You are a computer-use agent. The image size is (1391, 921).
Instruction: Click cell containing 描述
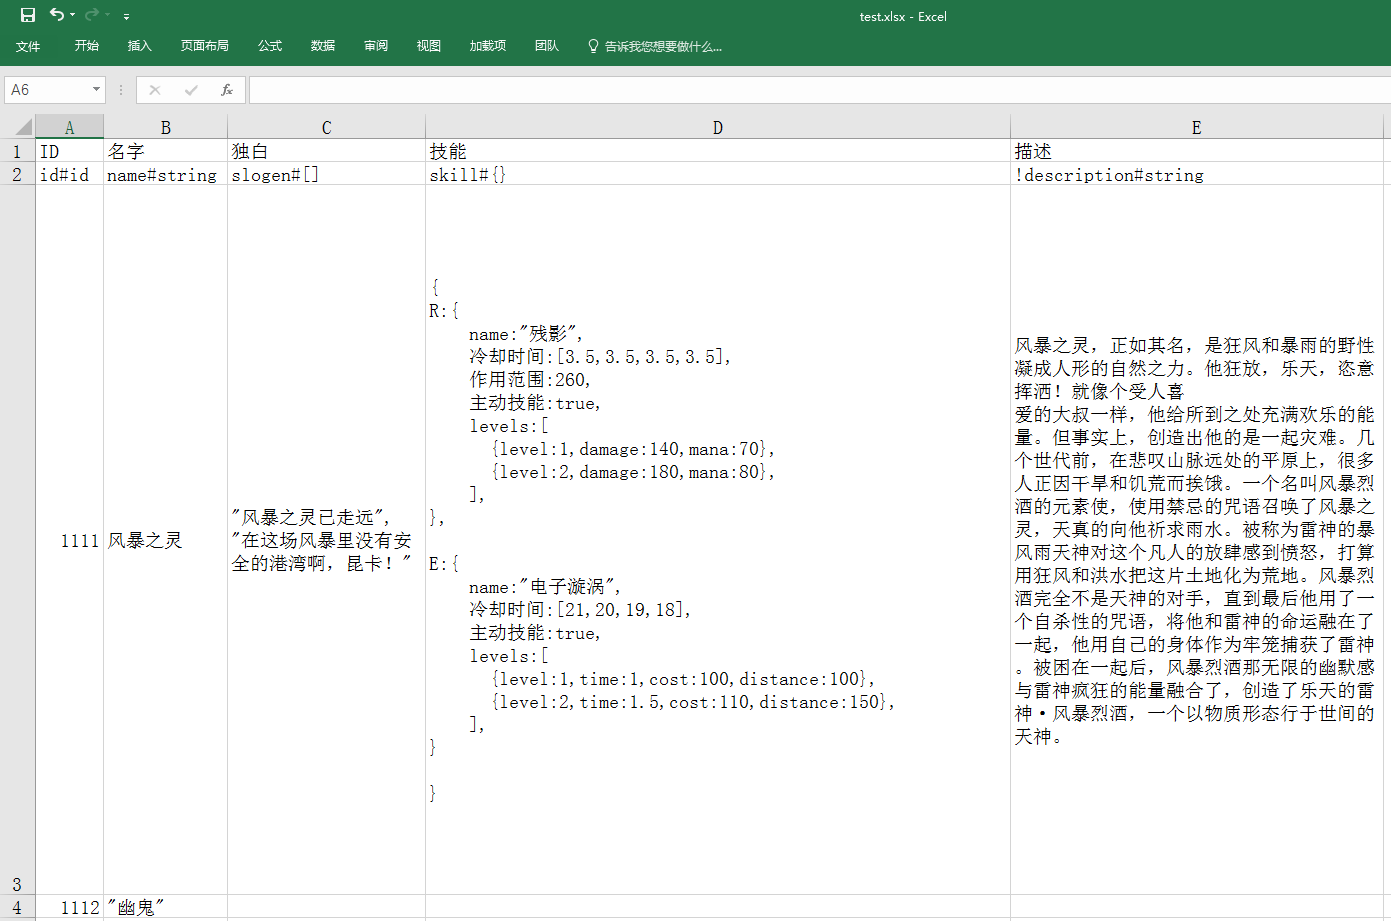pos(1197,151)
